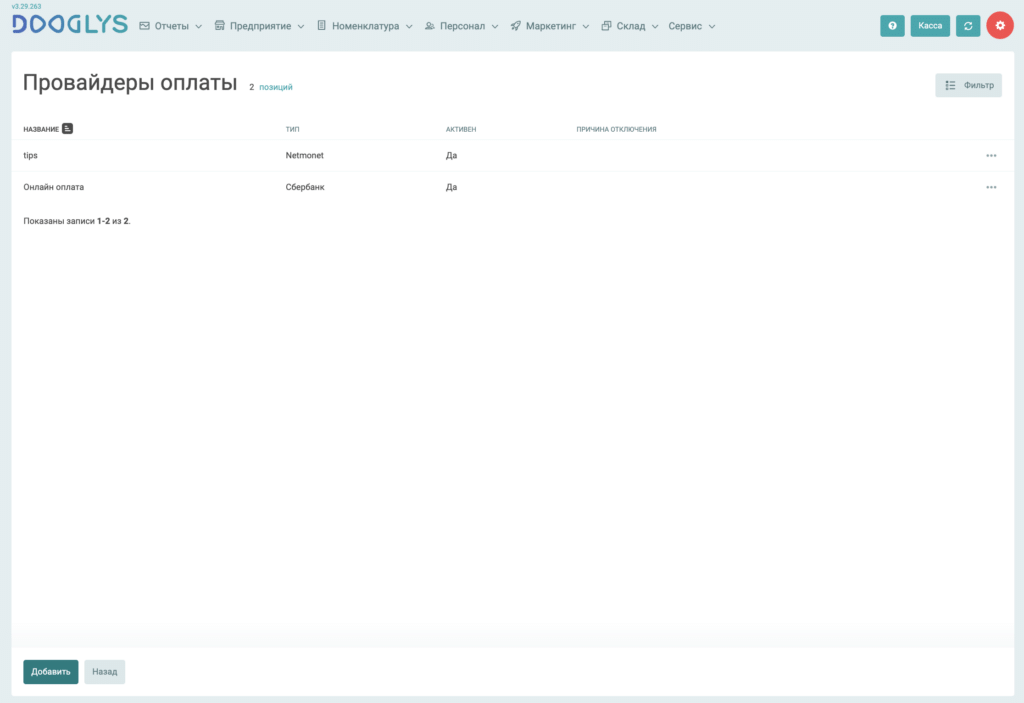This screenshot has height=703, width=1024.
Task: Click the Добавить button
Action: coord(51,672)
